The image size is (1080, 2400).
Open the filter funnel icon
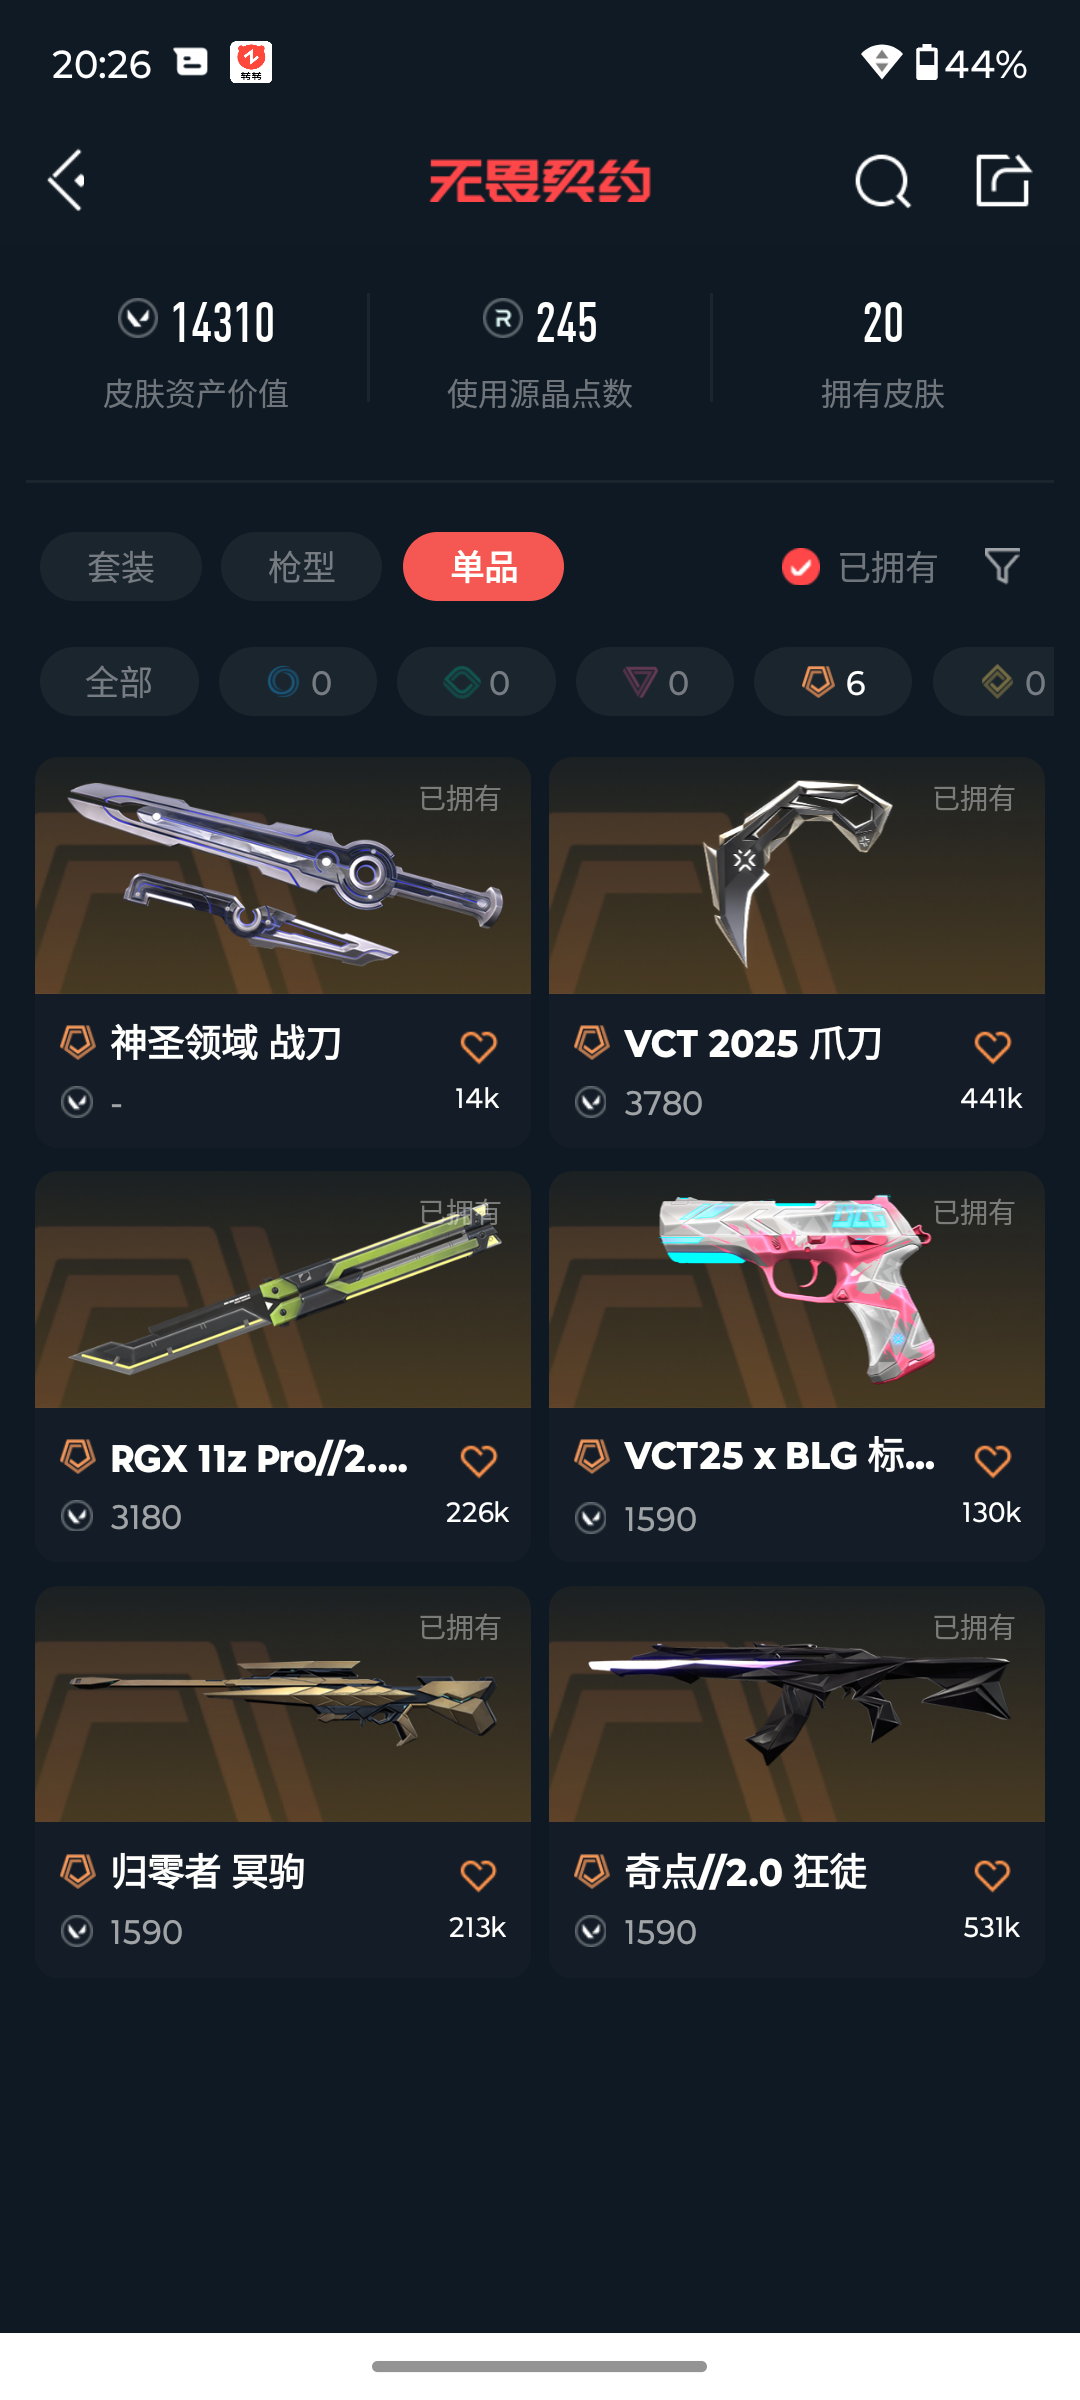1002,567
